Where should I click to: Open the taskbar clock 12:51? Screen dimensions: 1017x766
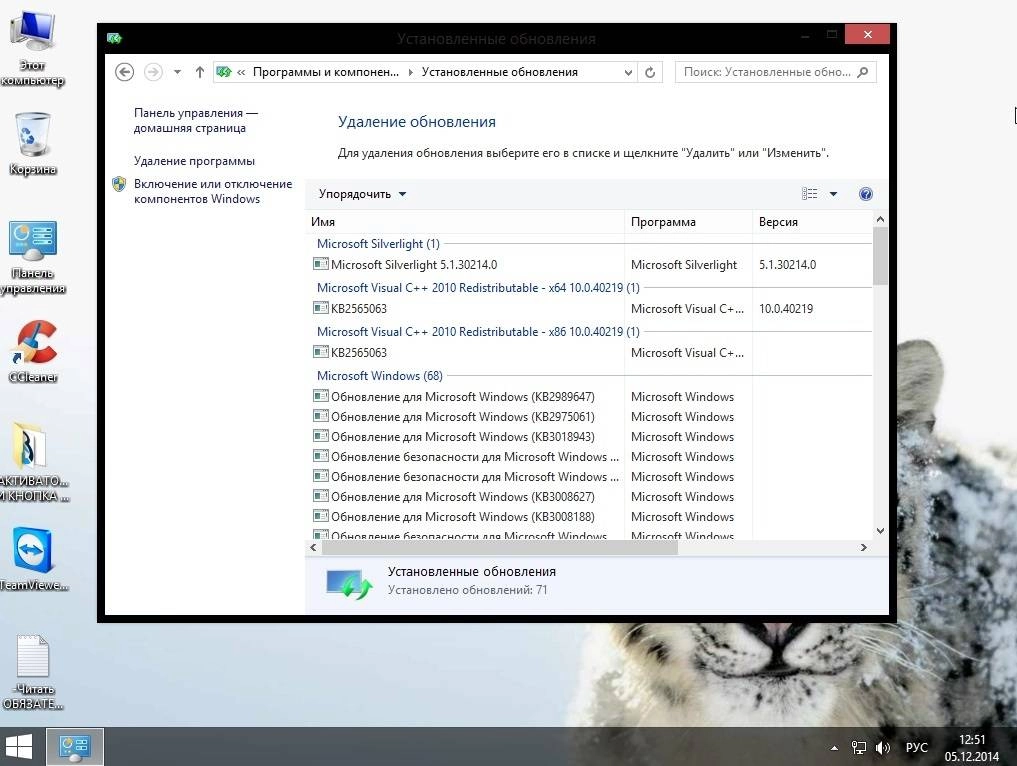coord(972,747)
